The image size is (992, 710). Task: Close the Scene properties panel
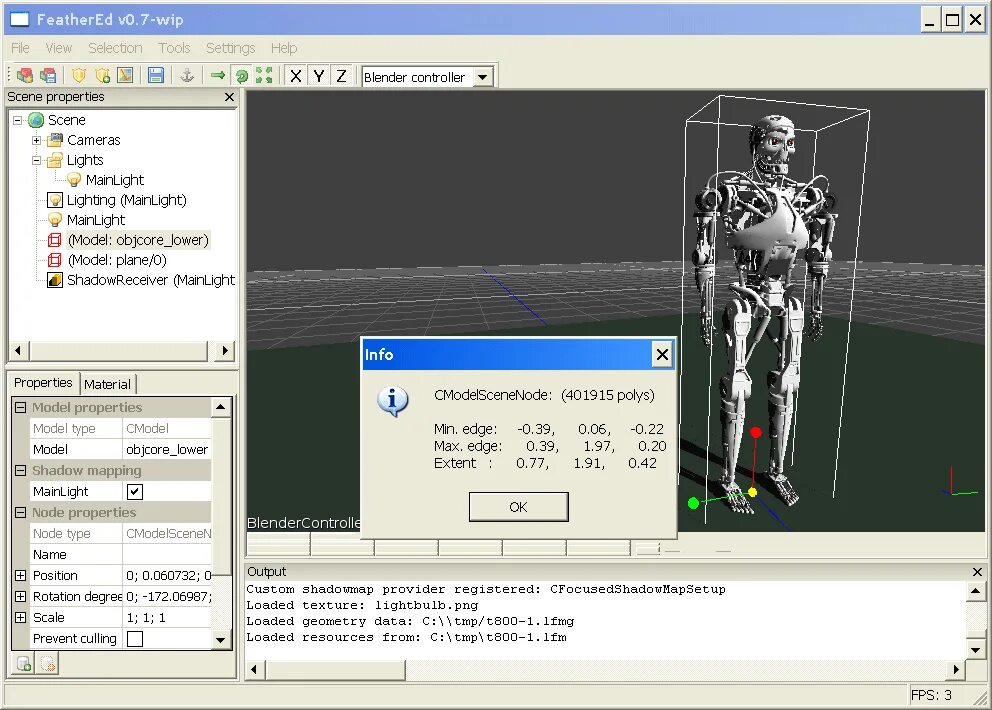click(x=229, y=97)
